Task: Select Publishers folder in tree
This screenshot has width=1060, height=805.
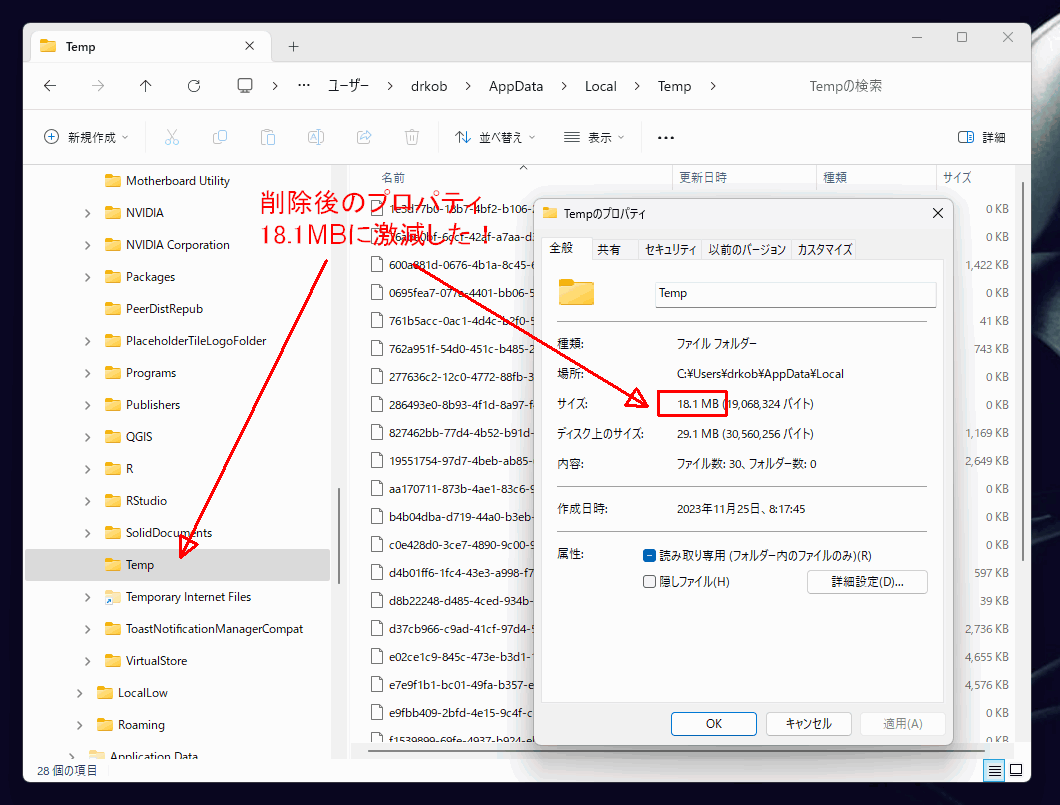Action: (x=153, y=405)
